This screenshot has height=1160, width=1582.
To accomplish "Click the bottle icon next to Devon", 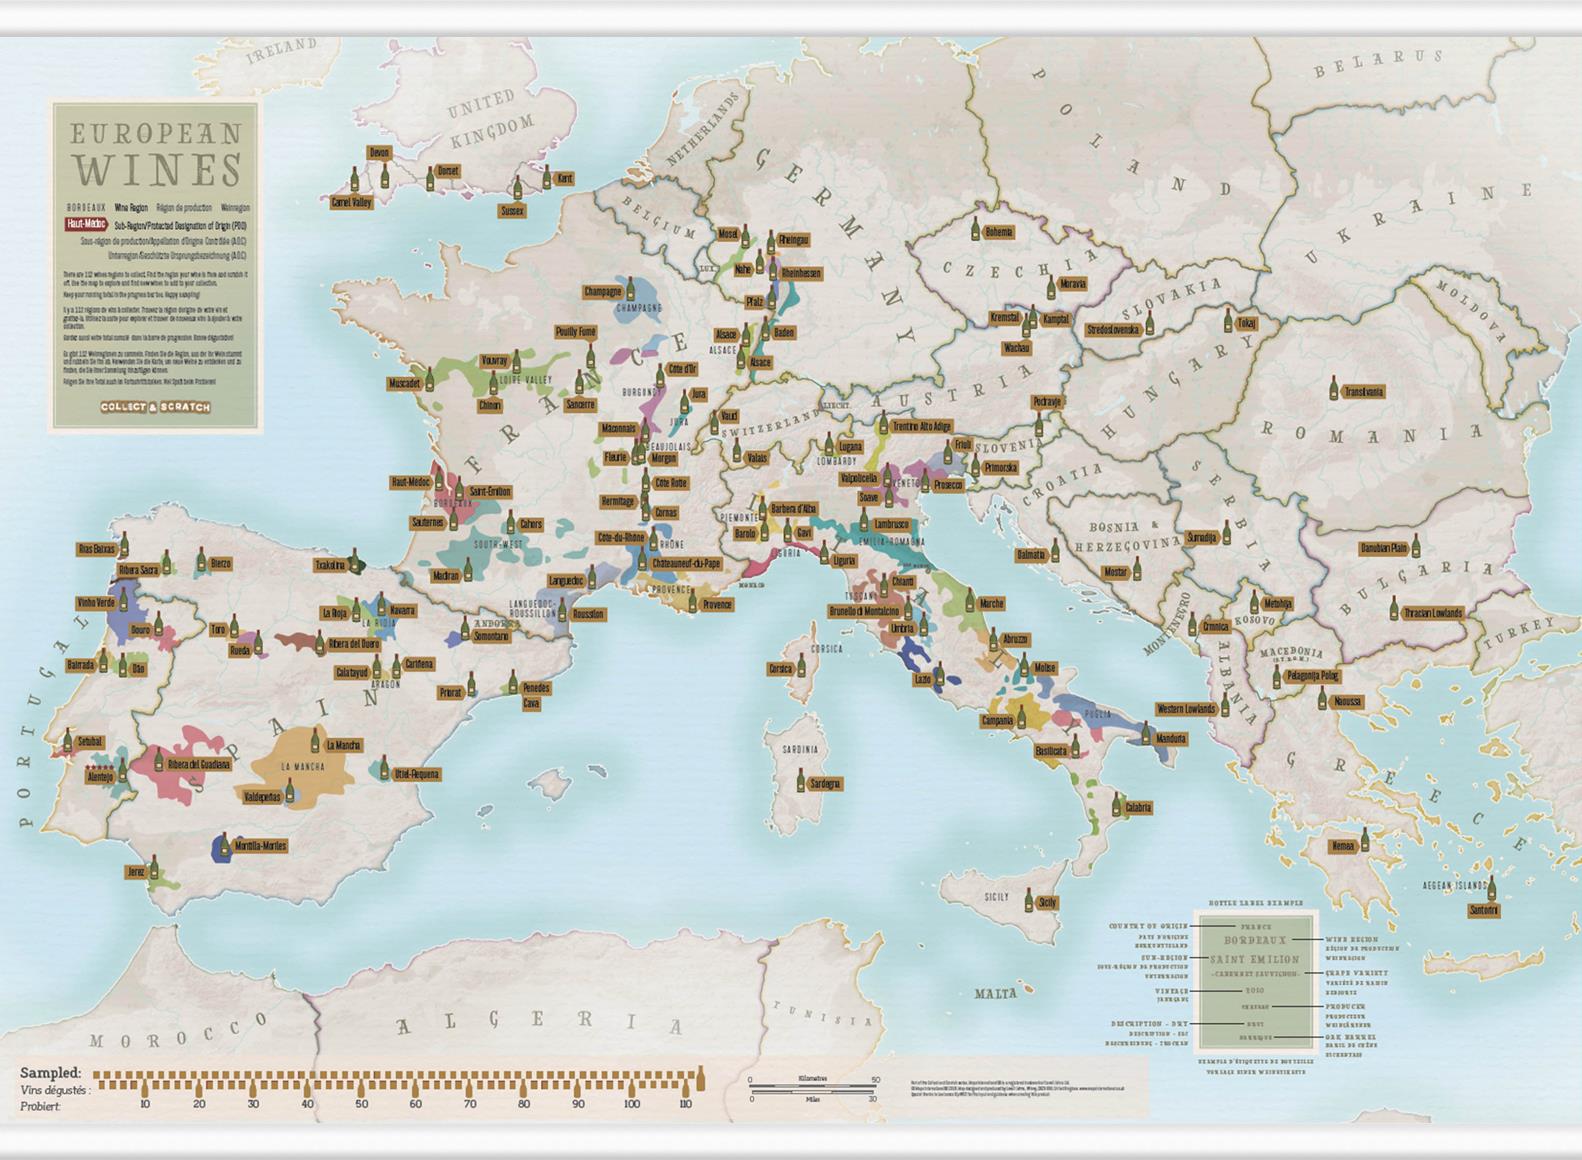I will [385, 175].
